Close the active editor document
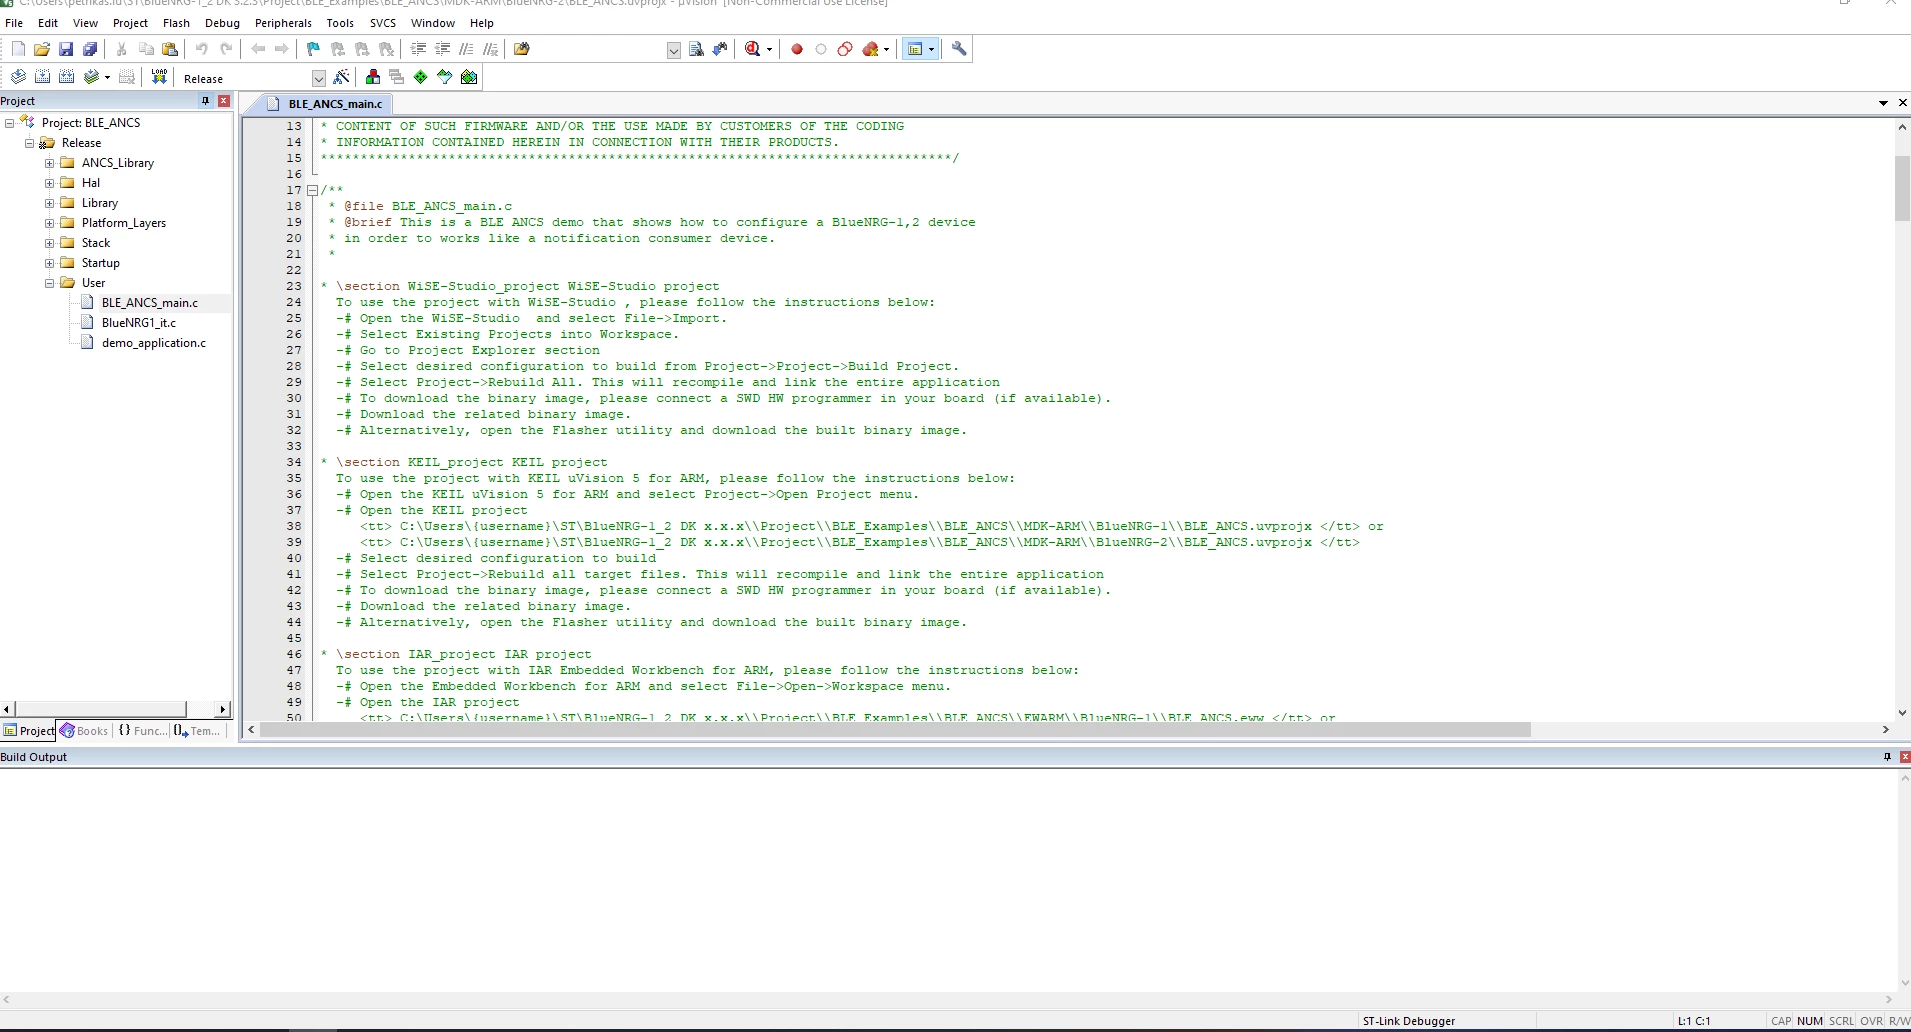1911x1032 pixels. point(1902,103)
